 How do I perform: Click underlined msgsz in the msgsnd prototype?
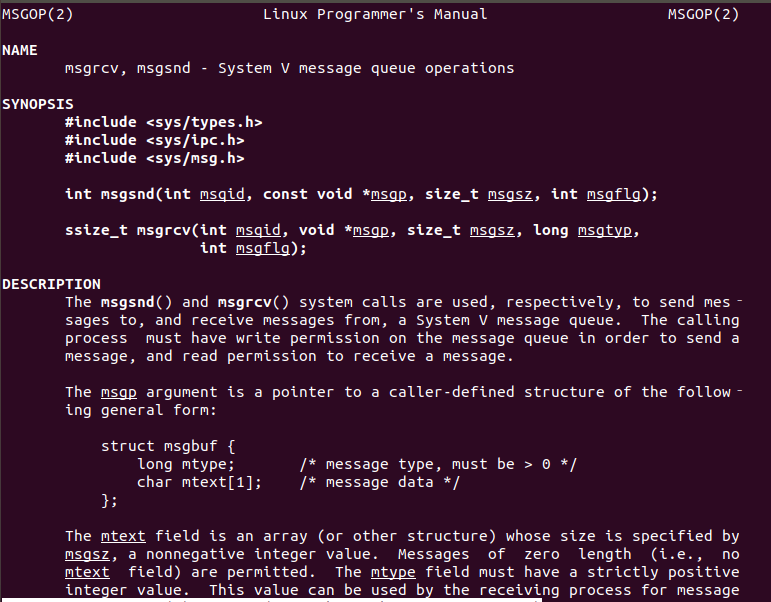(510, 195)
